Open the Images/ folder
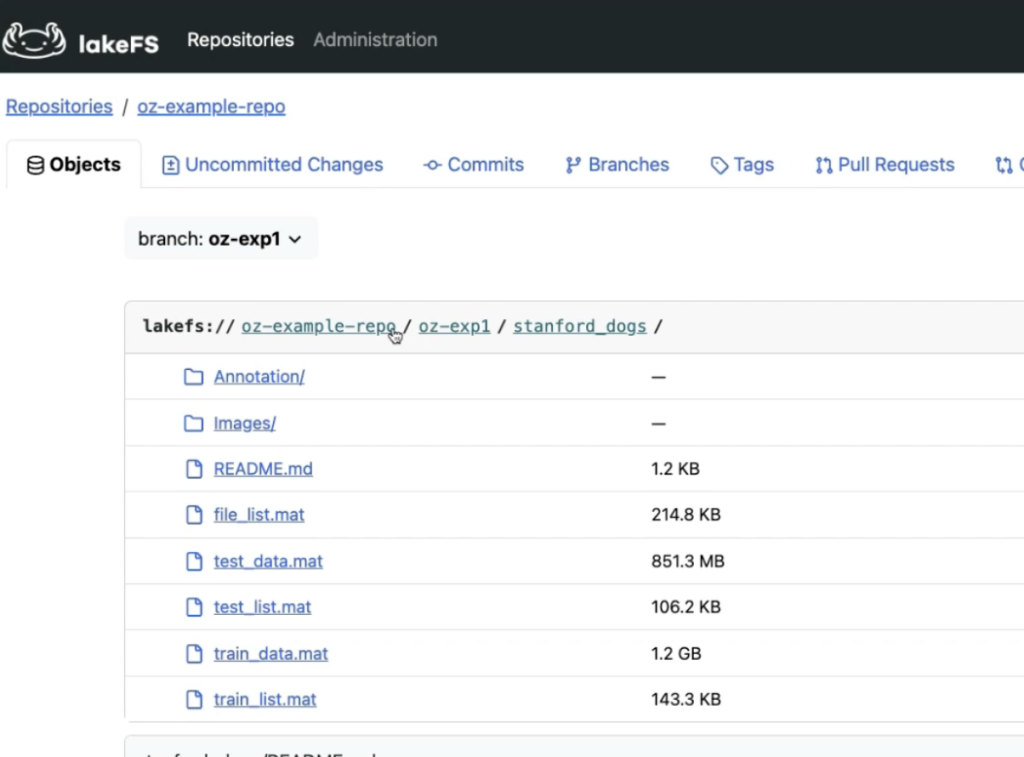Viewport: 1024px width, 757px height. (245, 423)
